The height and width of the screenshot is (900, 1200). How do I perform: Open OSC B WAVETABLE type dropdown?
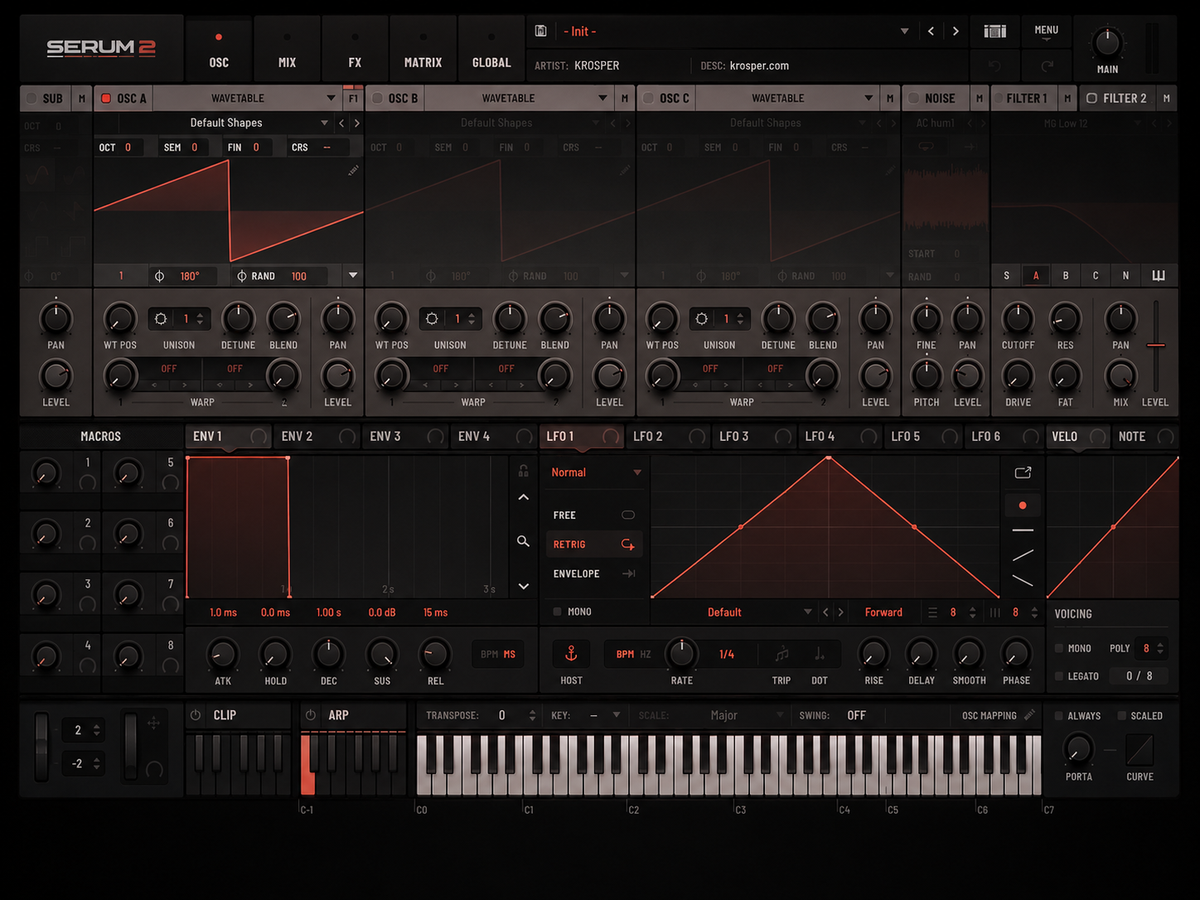point(603,98)
